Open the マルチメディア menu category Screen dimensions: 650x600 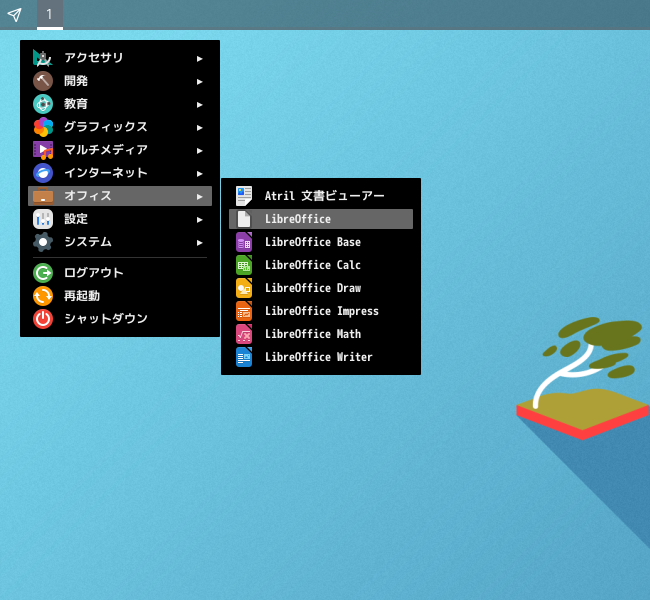(x=105, y=150)
